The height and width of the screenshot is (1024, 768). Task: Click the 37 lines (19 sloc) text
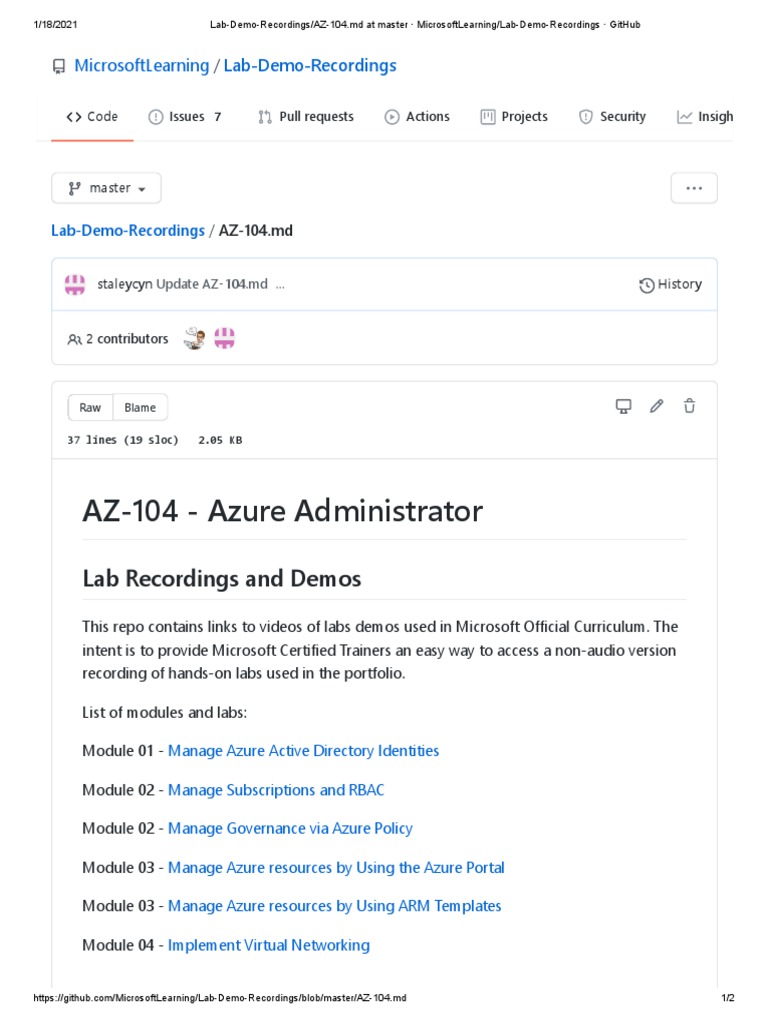123,440
